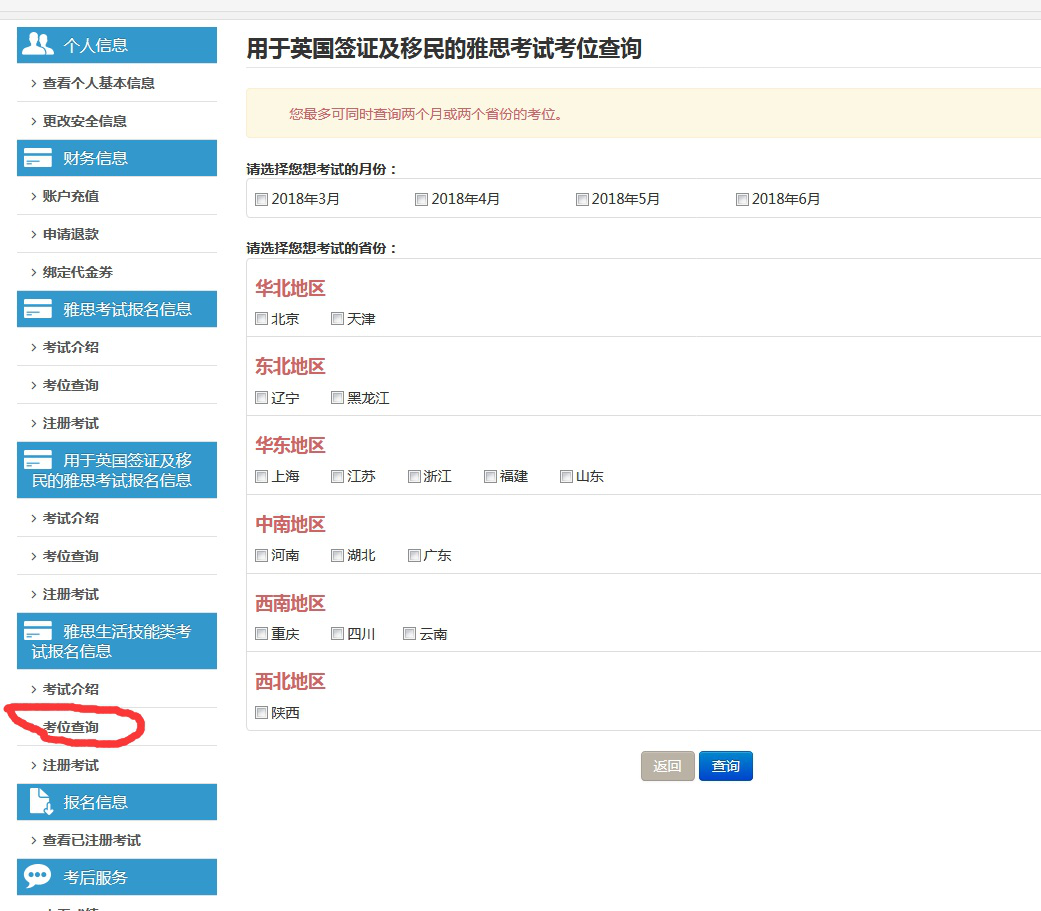Open 账户充值 in the sidebar
Image resolution: width=1041 pixels, height=911 pixels.
click(x=70, y=196)
